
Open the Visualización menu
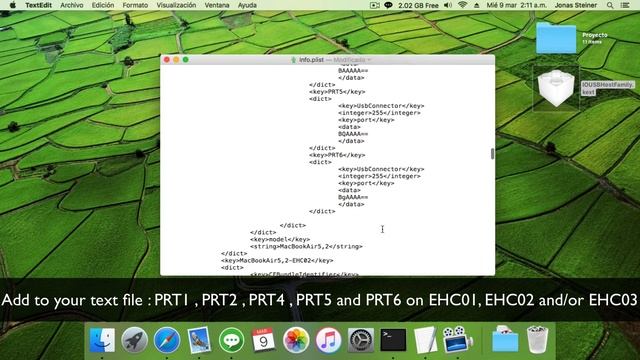point(176,5)
